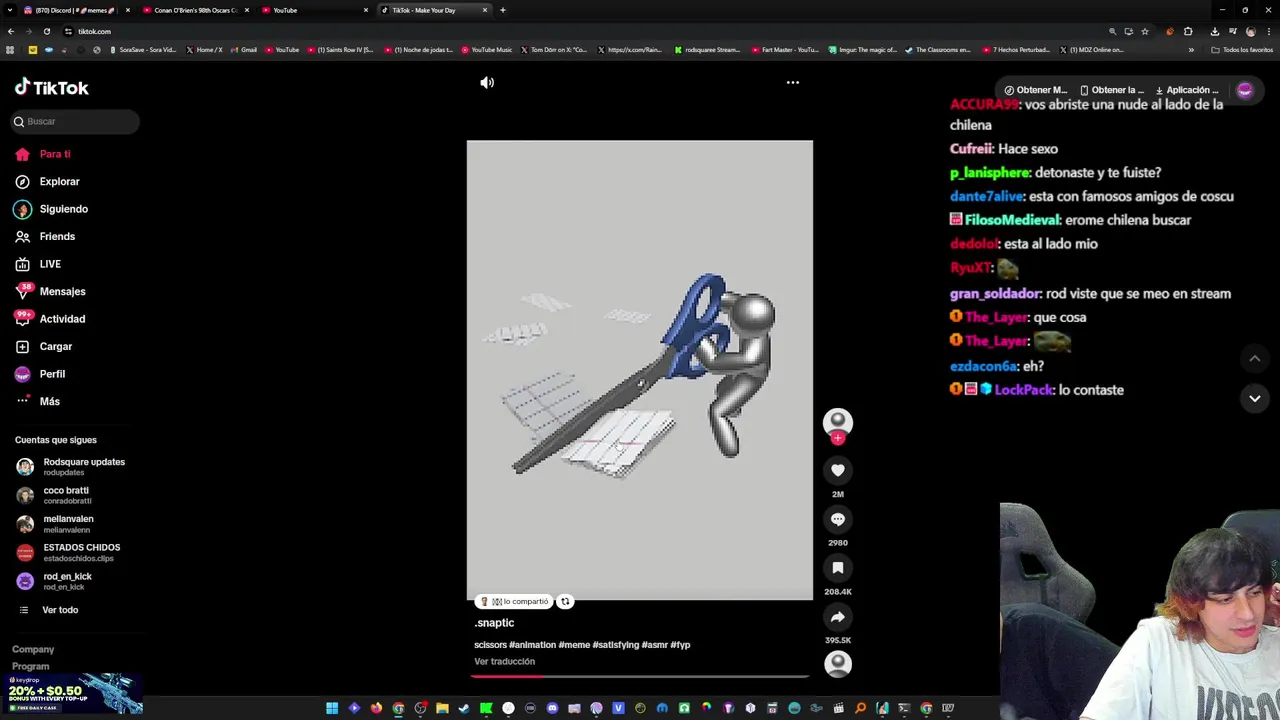Open the Gmail bookmark

click(243, 50)
